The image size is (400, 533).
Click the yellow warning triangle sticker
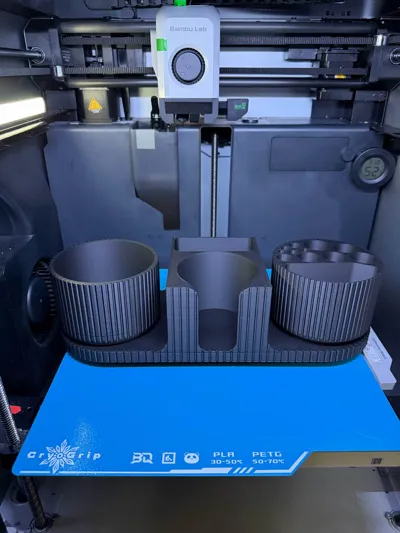[x=95, y=105]
